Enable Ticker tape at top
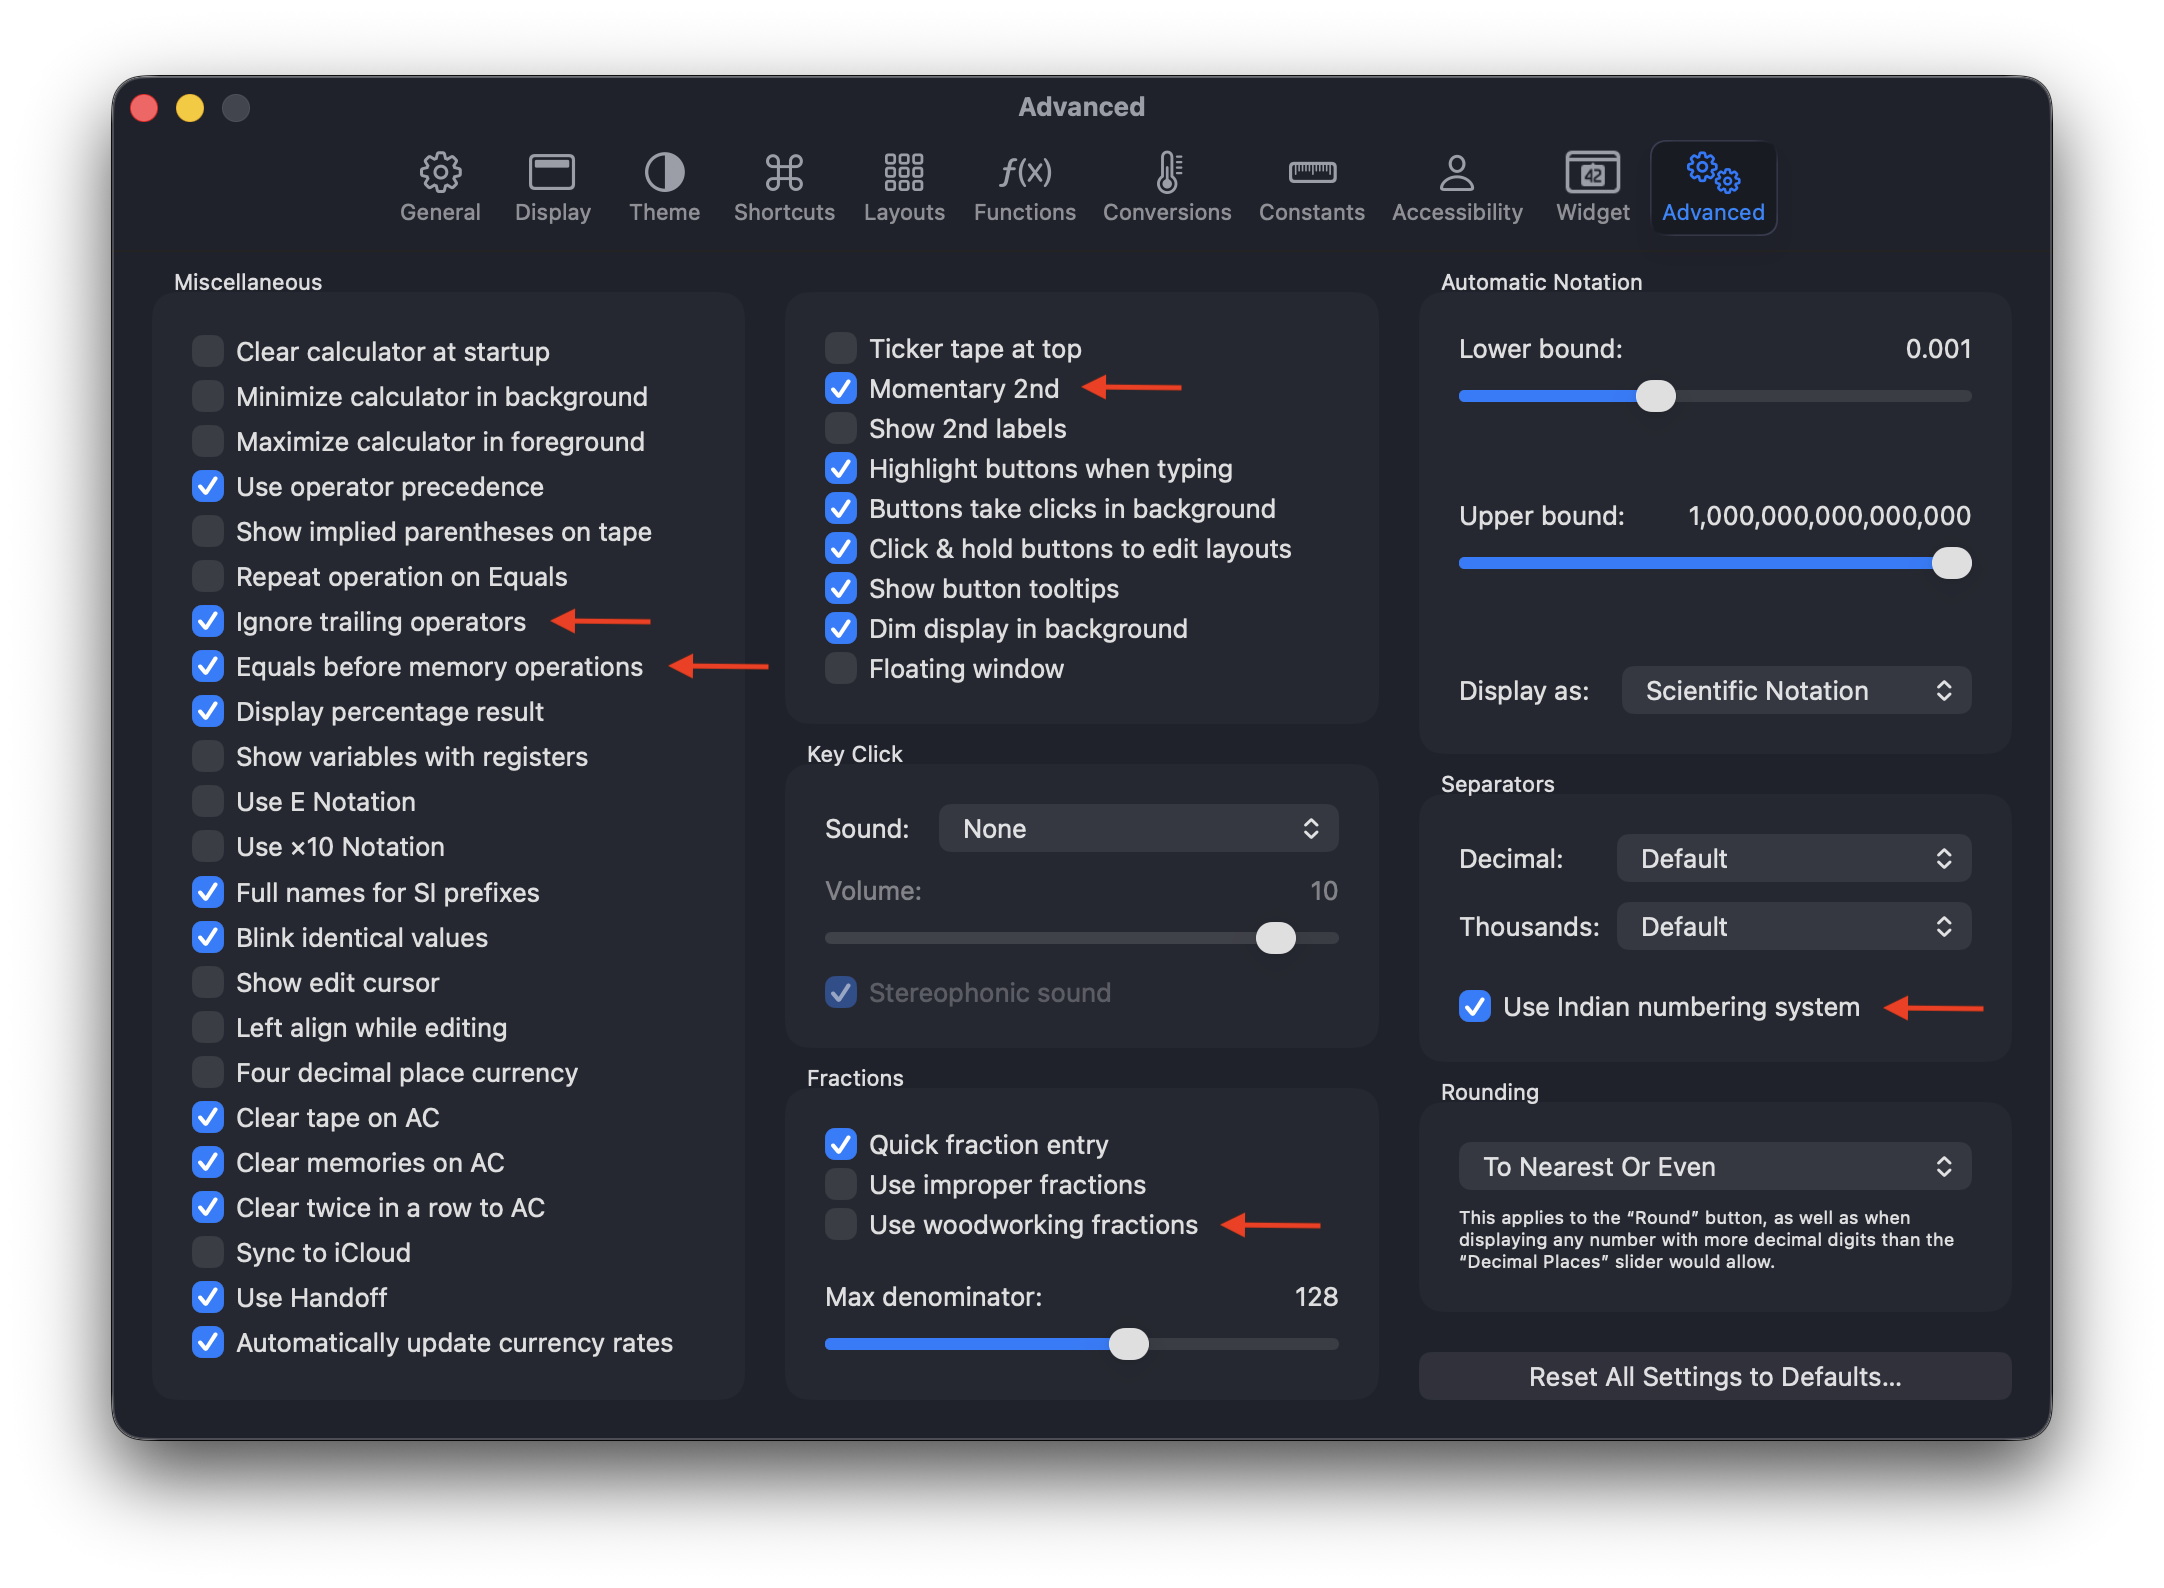Viewport: 2164px width, 1588px height. coord(841,348)
